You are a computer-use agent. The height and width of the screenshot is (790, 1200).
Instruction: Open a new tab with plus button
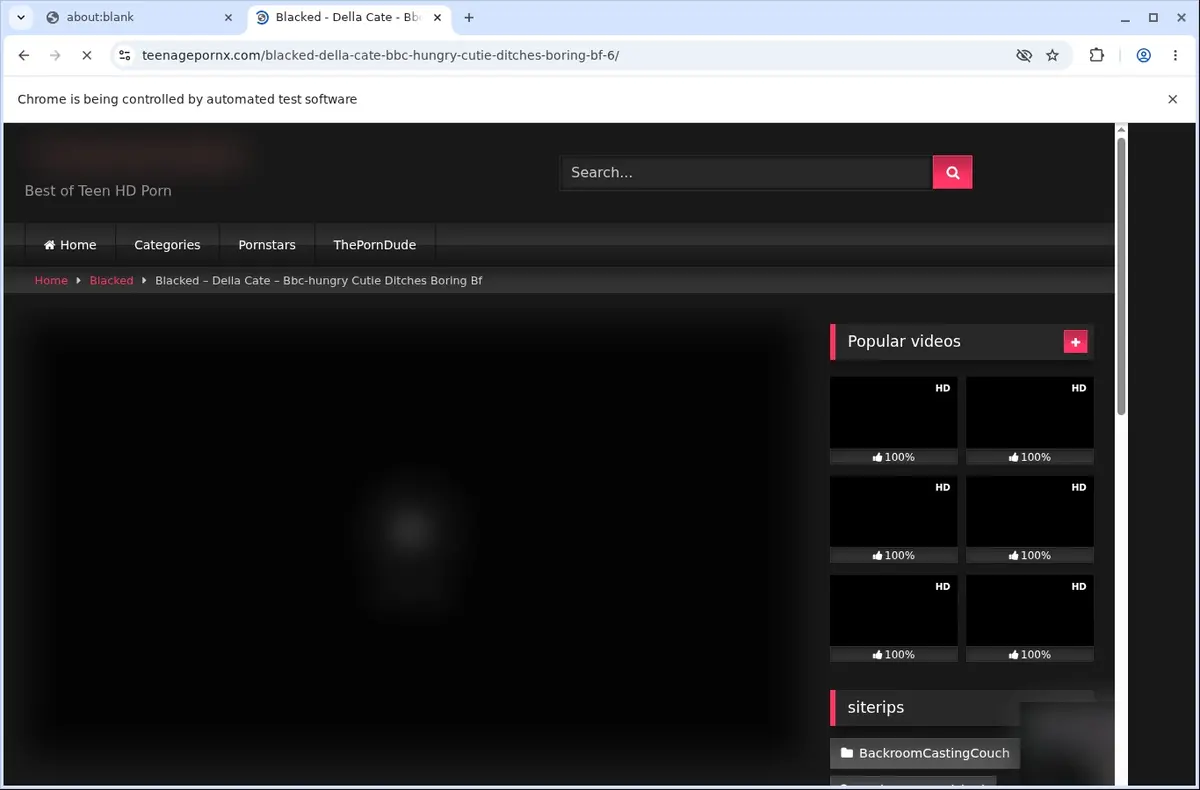point(469,17)
